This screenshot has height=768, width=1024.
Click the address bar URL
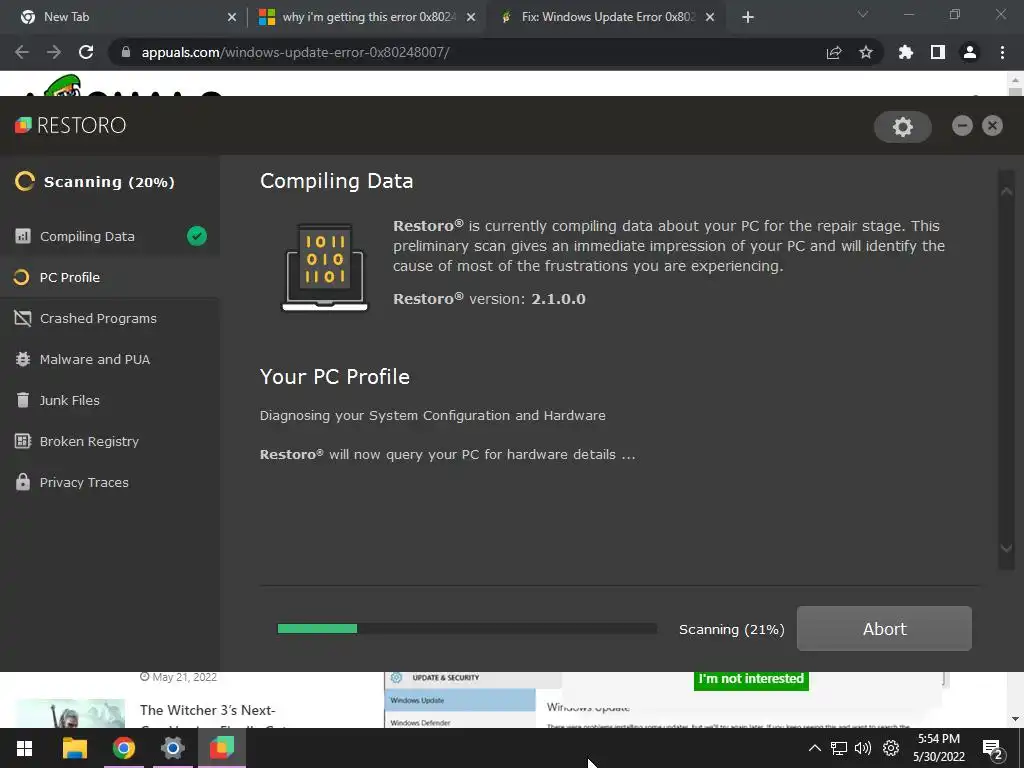coord(295,52)
